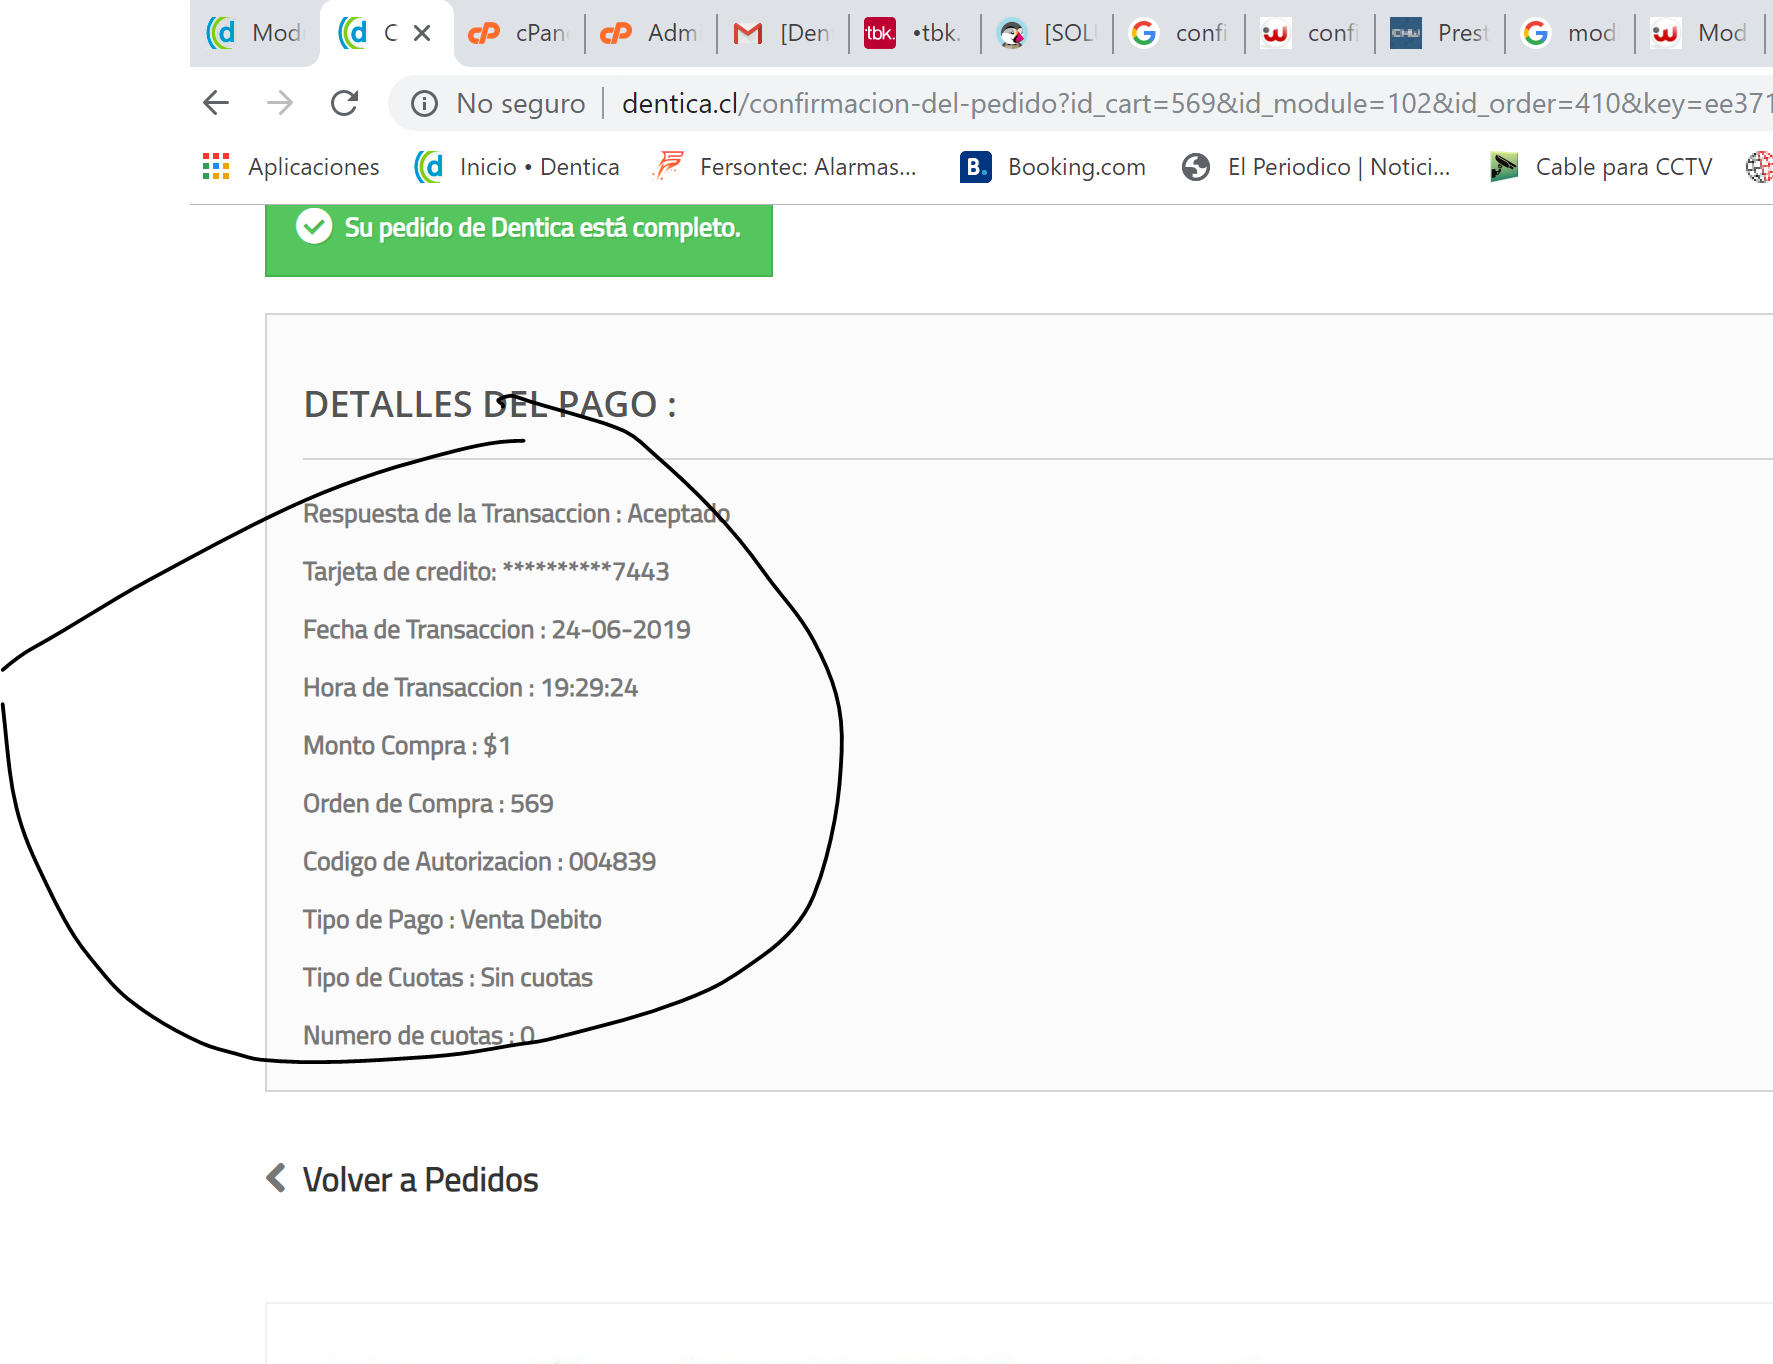View site info 'No seguro' icon
Image resolution: width=1773 pixels, height=1364 pixels.
[425, 104]
